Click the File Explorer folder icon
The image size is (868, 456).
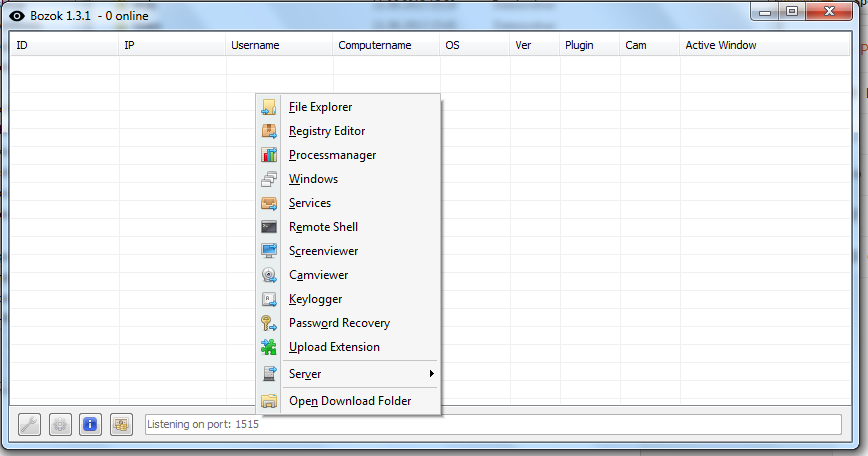click(268, 107)
